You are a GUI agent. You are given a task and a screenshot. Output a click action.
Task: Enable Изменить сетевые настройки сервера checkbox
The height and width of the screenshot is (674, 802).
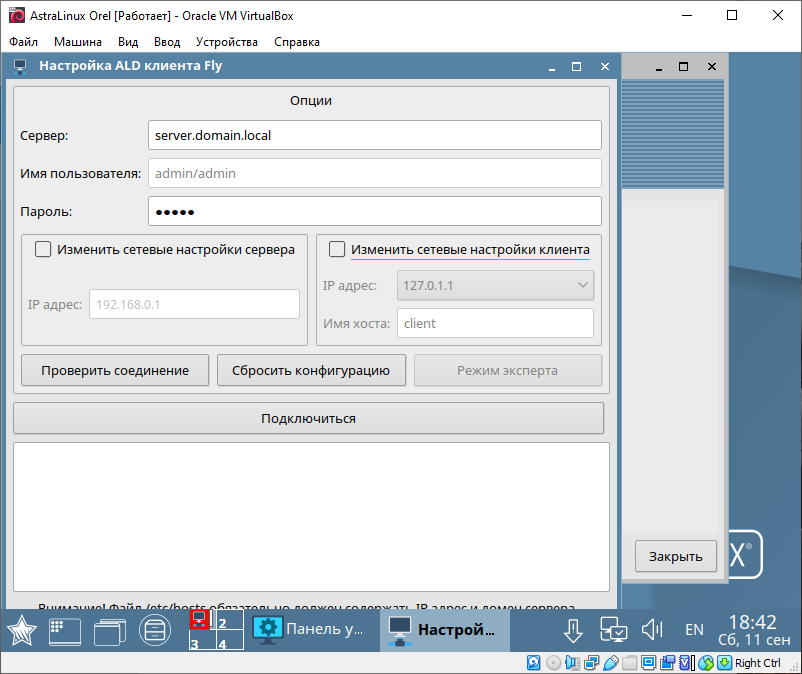(x=43, y=250)
